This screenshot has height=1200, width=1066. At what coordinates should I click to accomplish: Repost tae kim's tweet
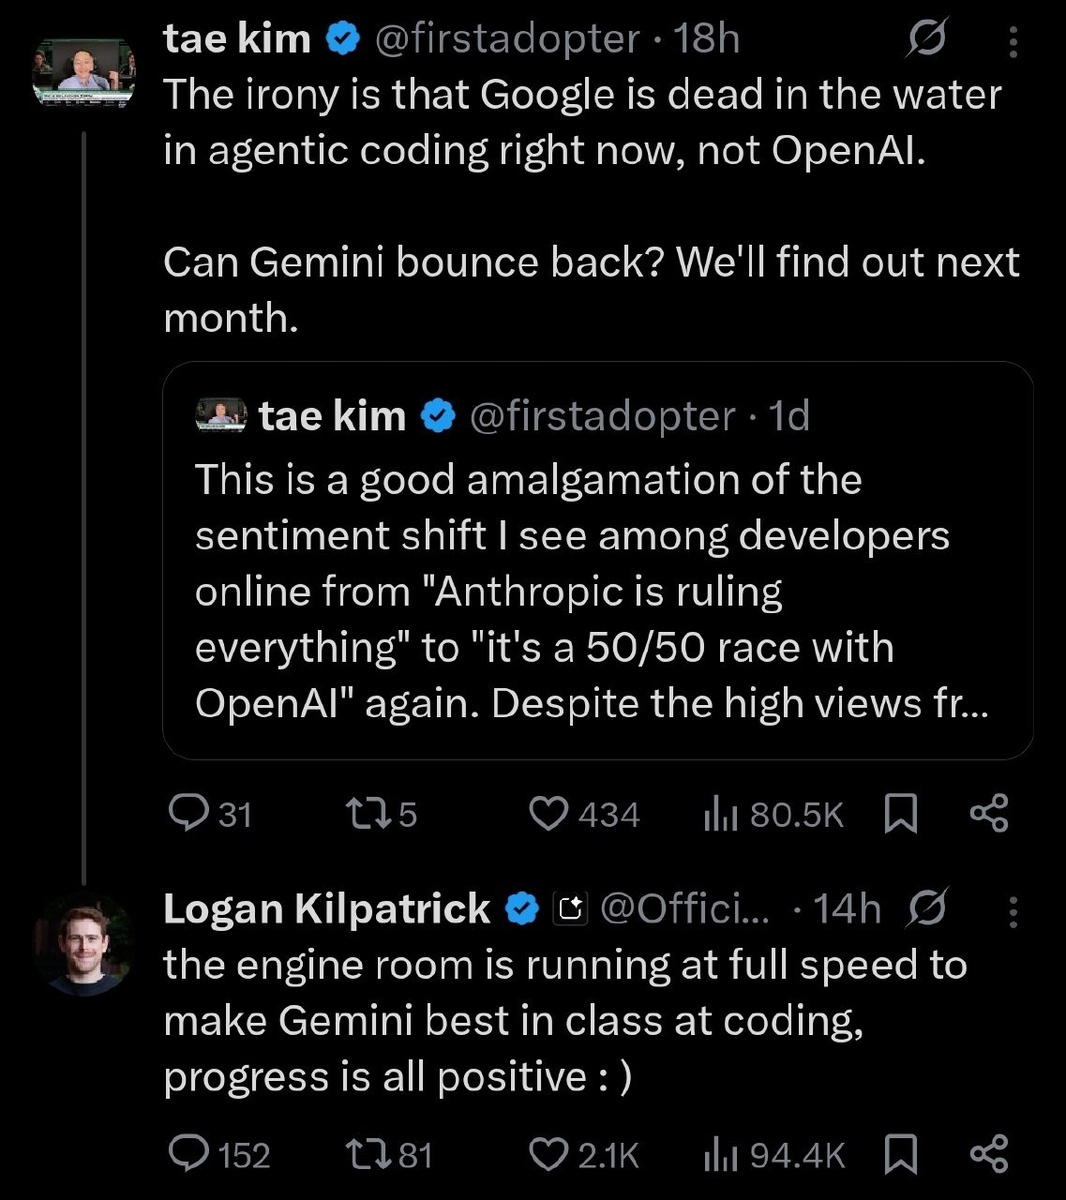(361, 814)
